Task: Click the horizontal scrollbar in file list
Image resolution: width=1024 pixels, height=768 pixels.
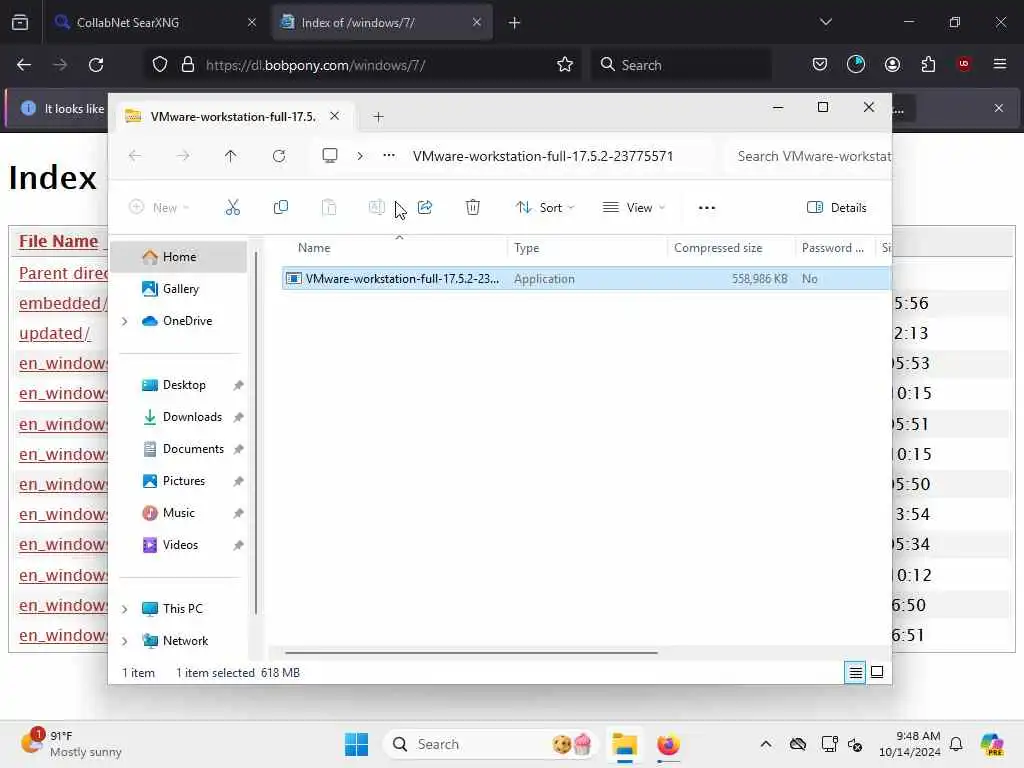Action: point(471,652)
